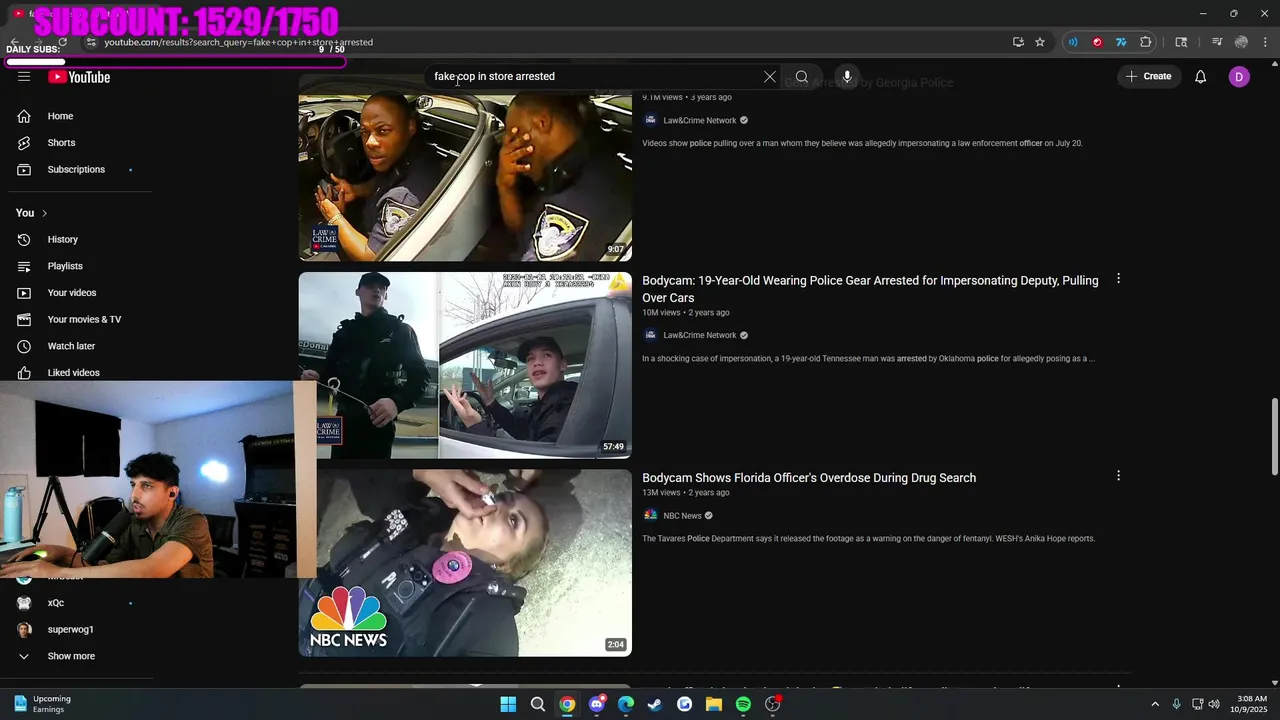Submit search with the magnifying glass button
This screenshot has height=720, width=1280.
pos(802,76)
